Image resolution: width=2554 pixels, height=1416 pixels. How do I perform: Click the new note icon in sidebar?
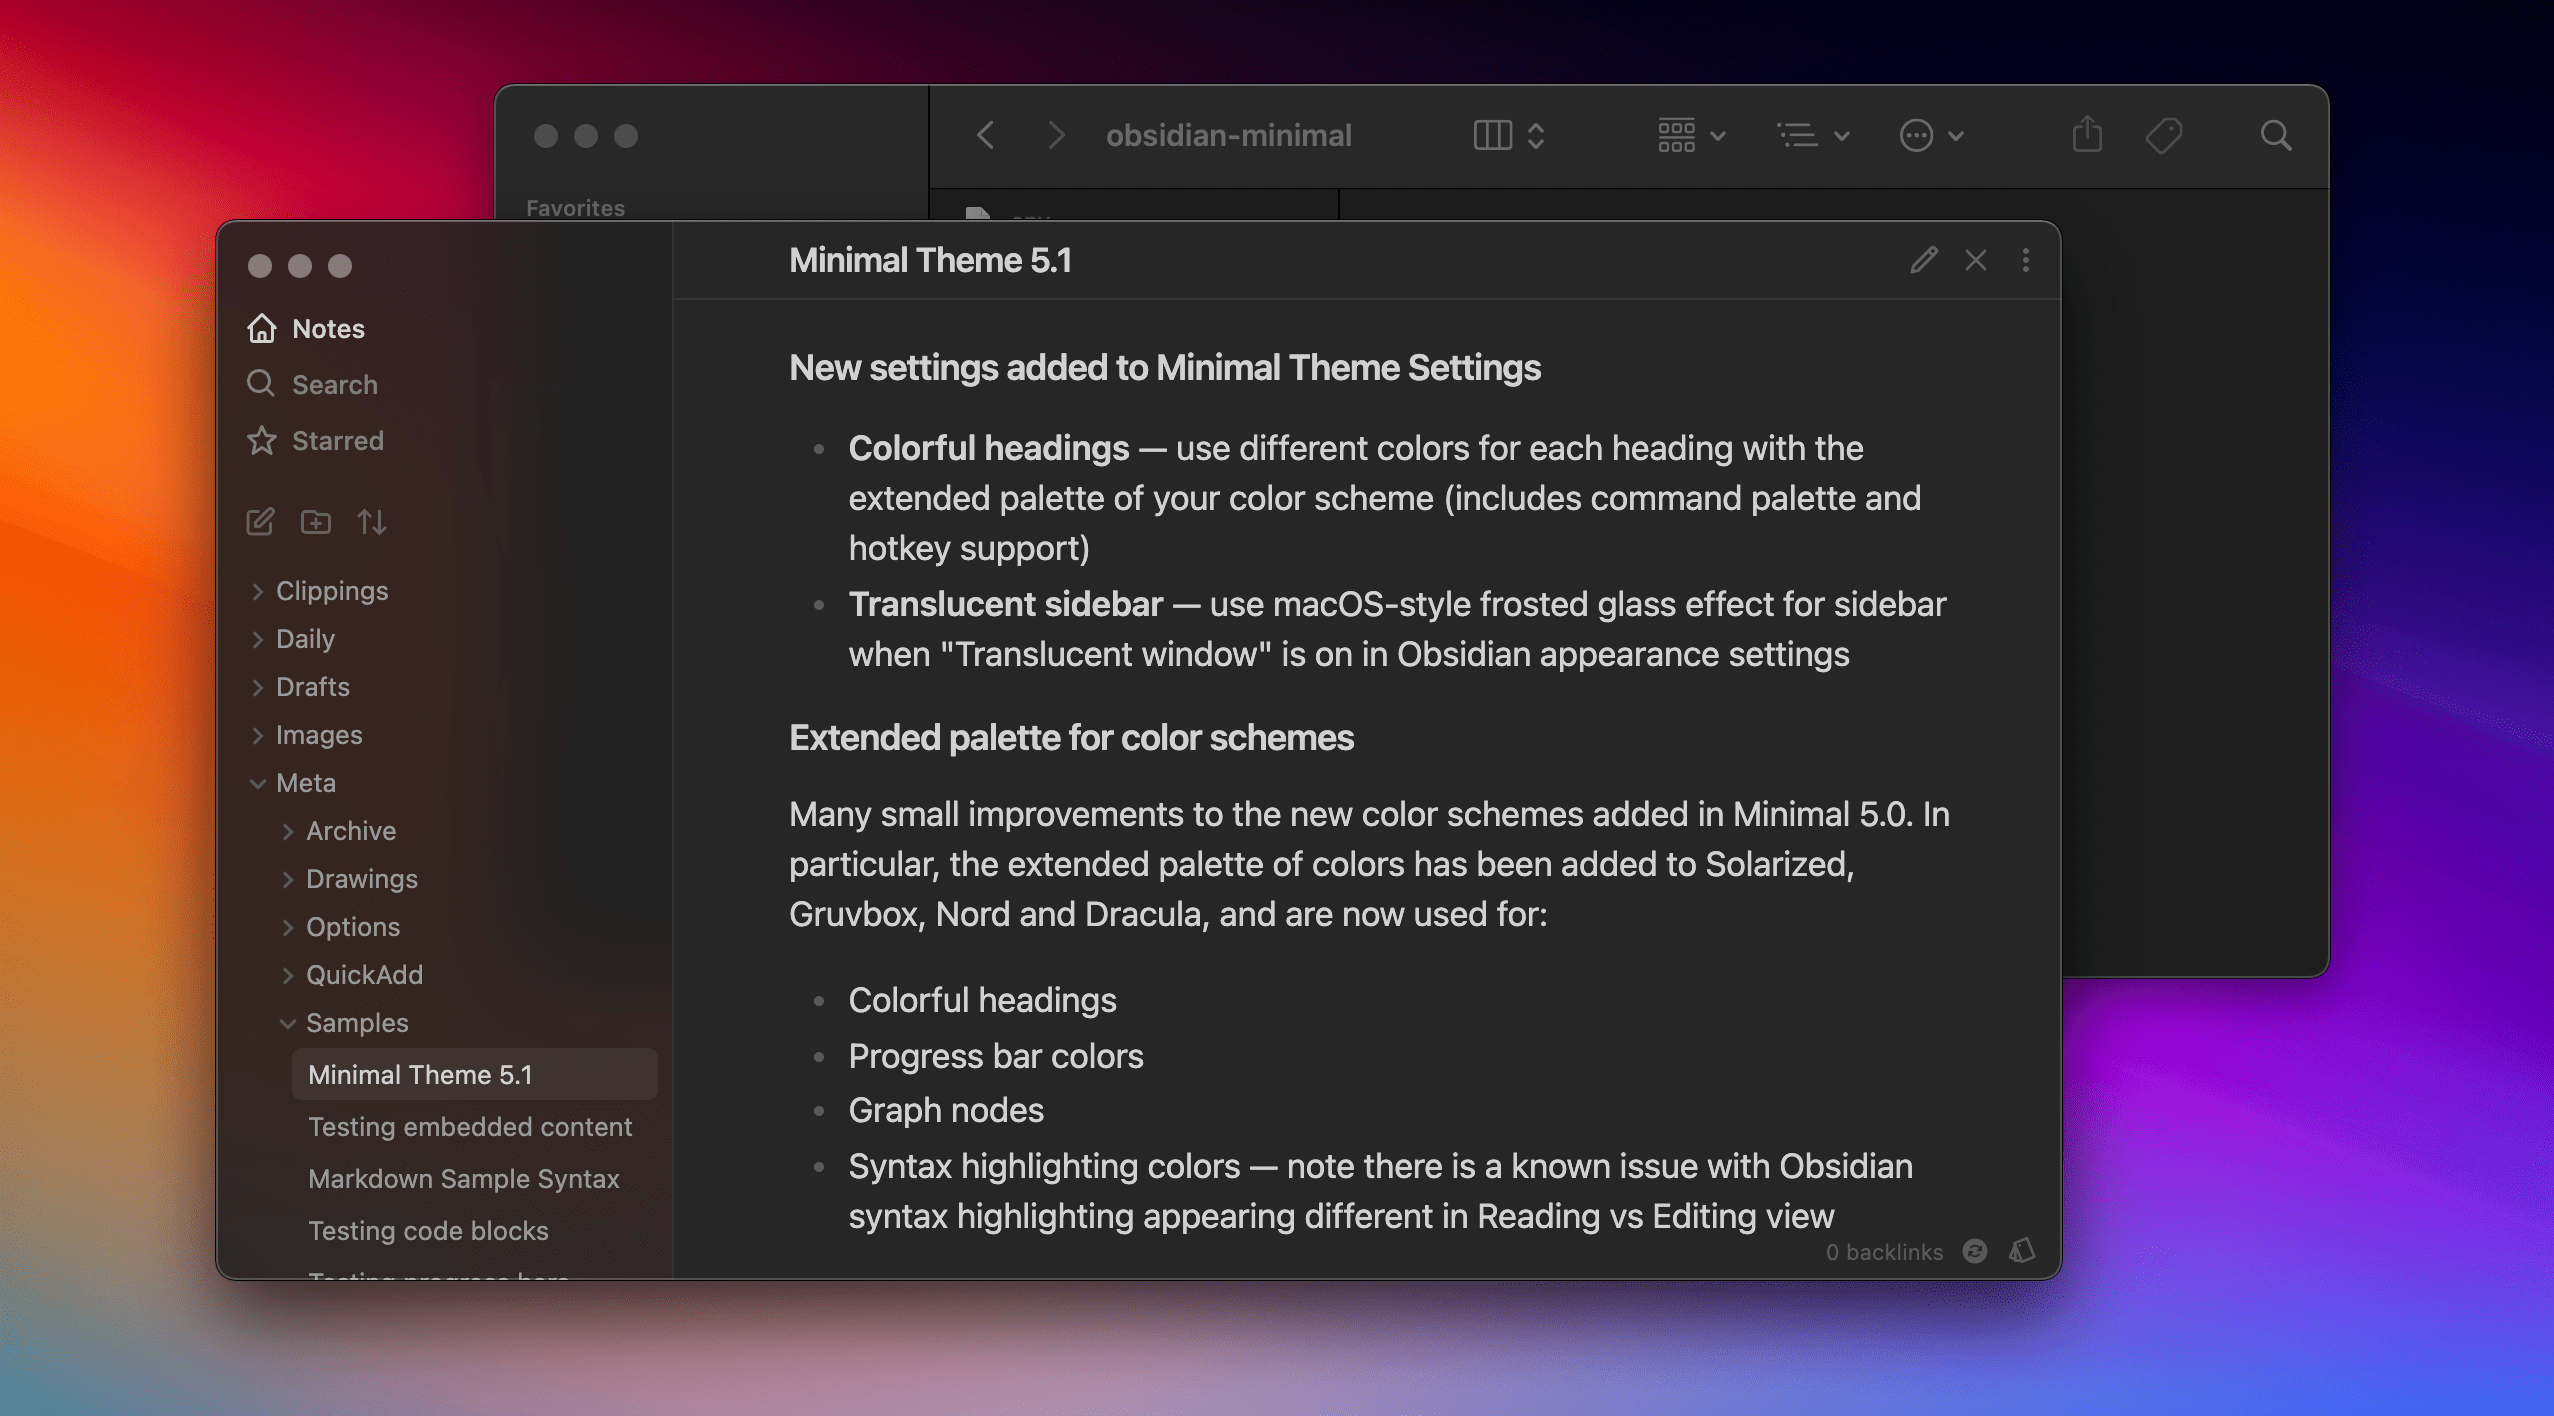pyautogui.click(x=260, y=521)
